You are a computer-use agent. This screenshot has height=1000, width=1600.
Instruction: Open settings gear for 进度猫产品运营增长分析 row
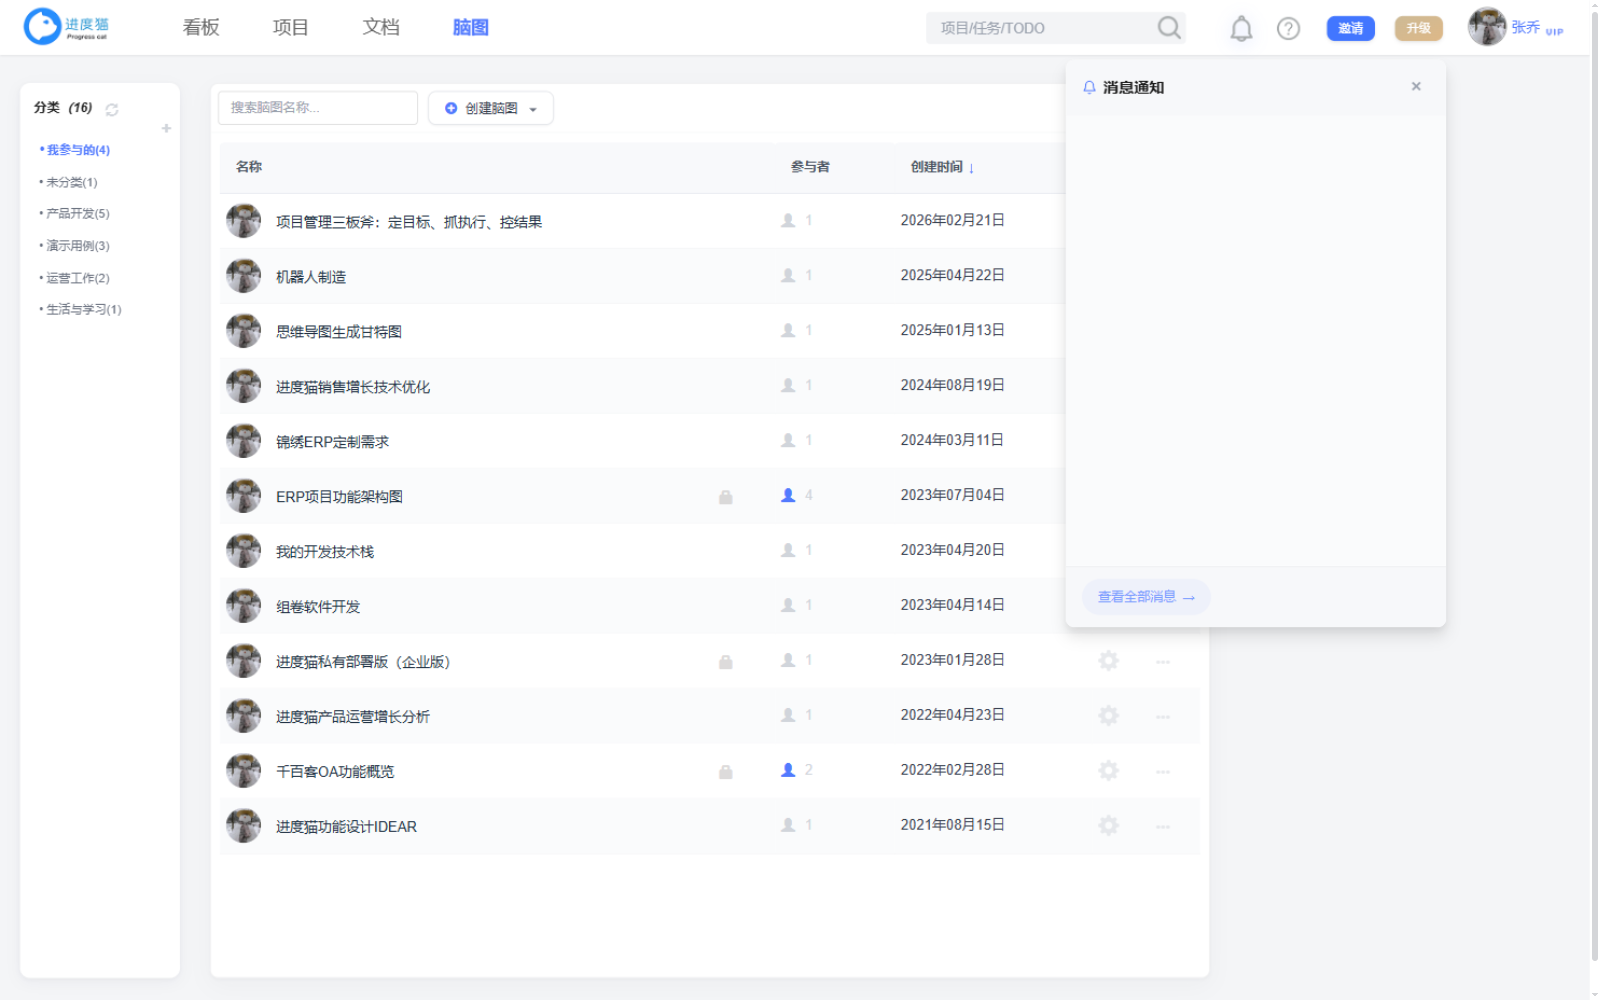(1108, 716)
